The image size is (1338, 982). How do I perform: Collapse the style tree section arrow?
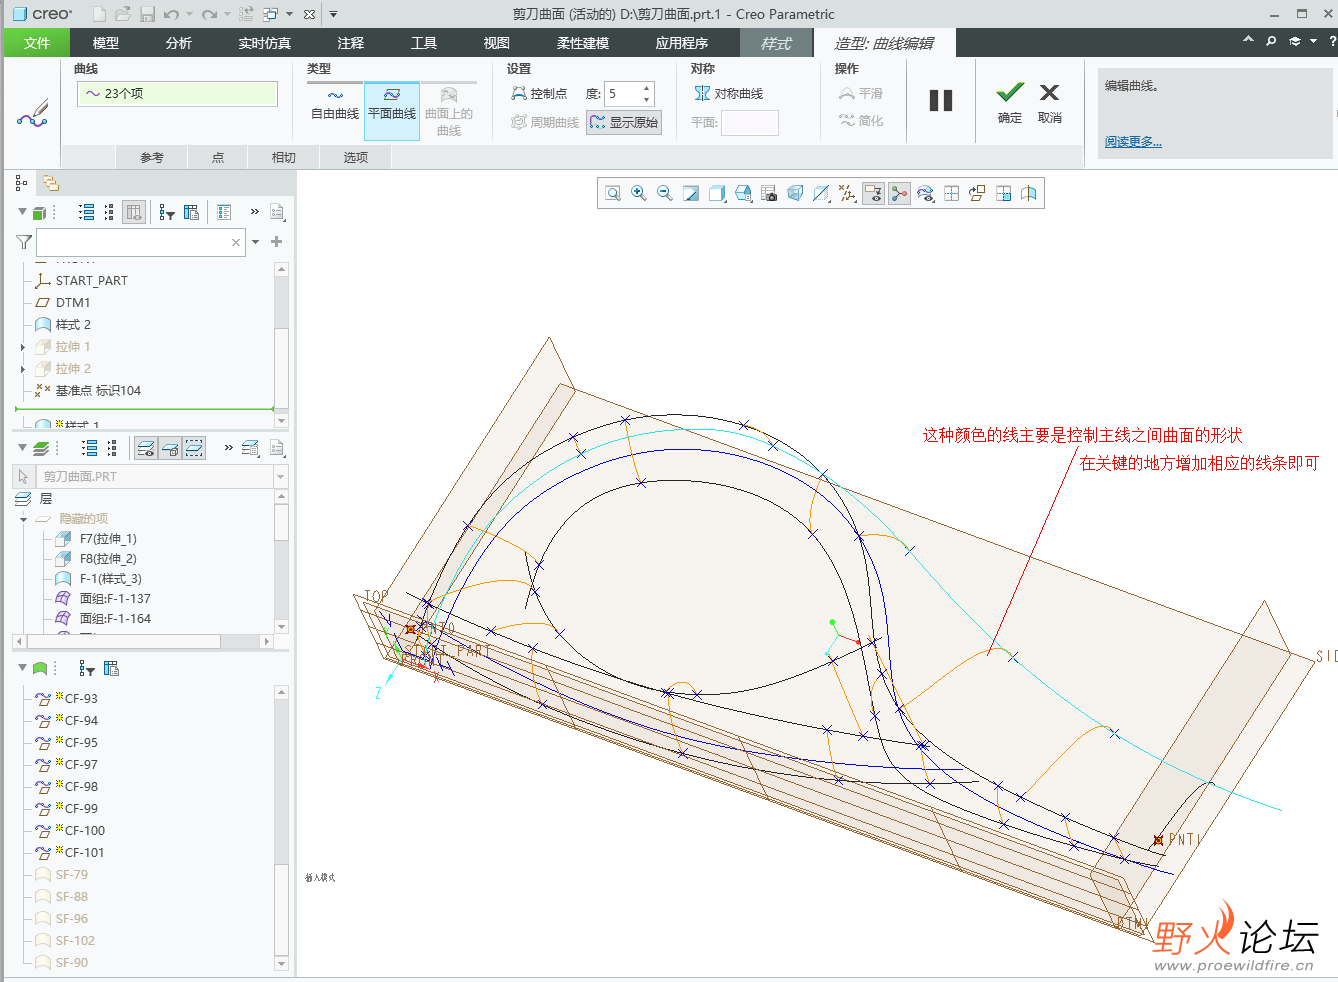(22, 668)
